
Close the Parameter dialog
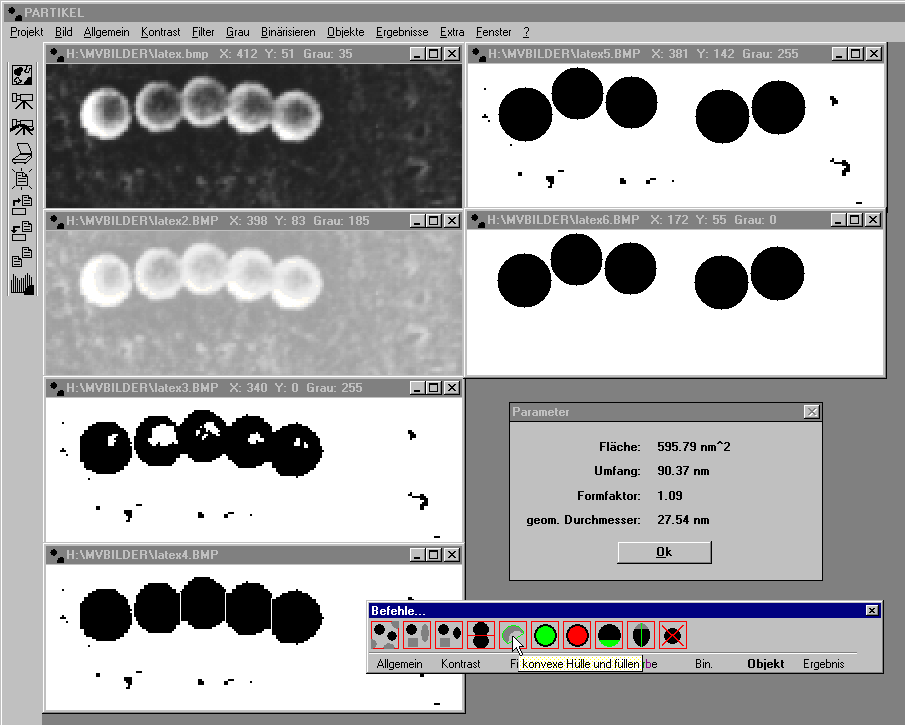tap(811, 412)
